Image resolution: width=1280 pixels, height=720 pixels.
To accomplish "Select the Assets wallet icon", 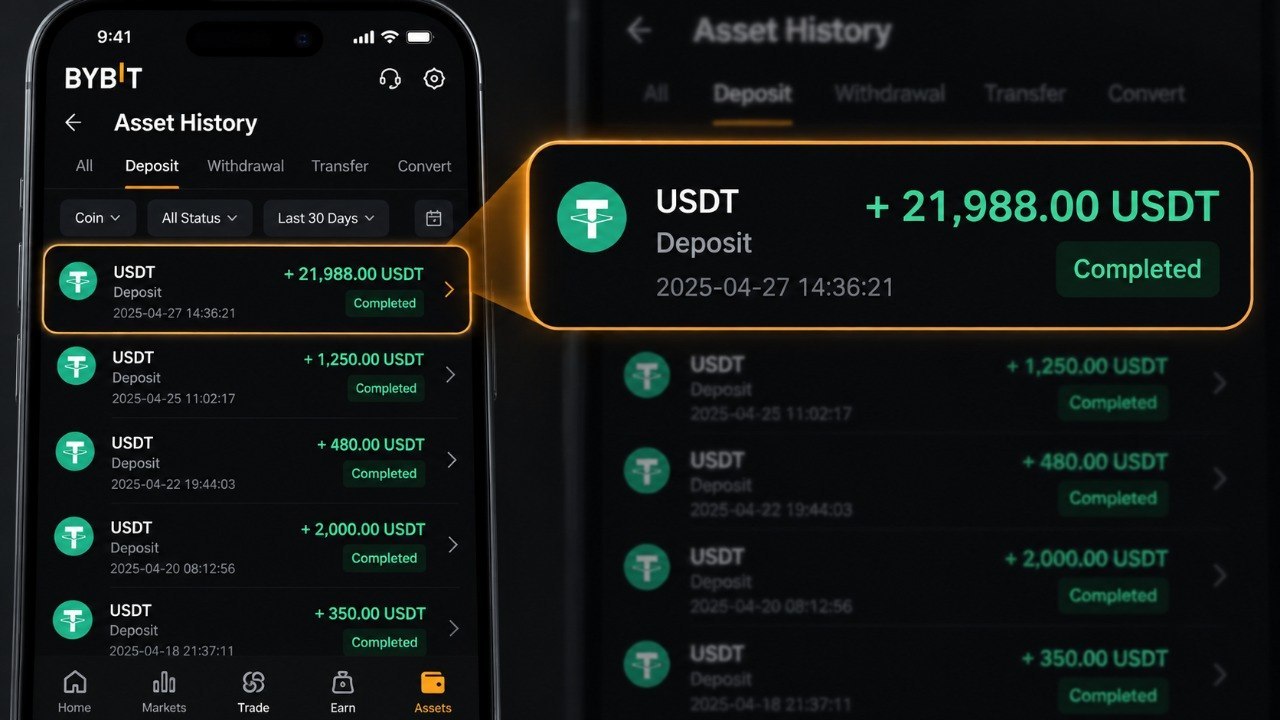I will [x=433, y=683].
